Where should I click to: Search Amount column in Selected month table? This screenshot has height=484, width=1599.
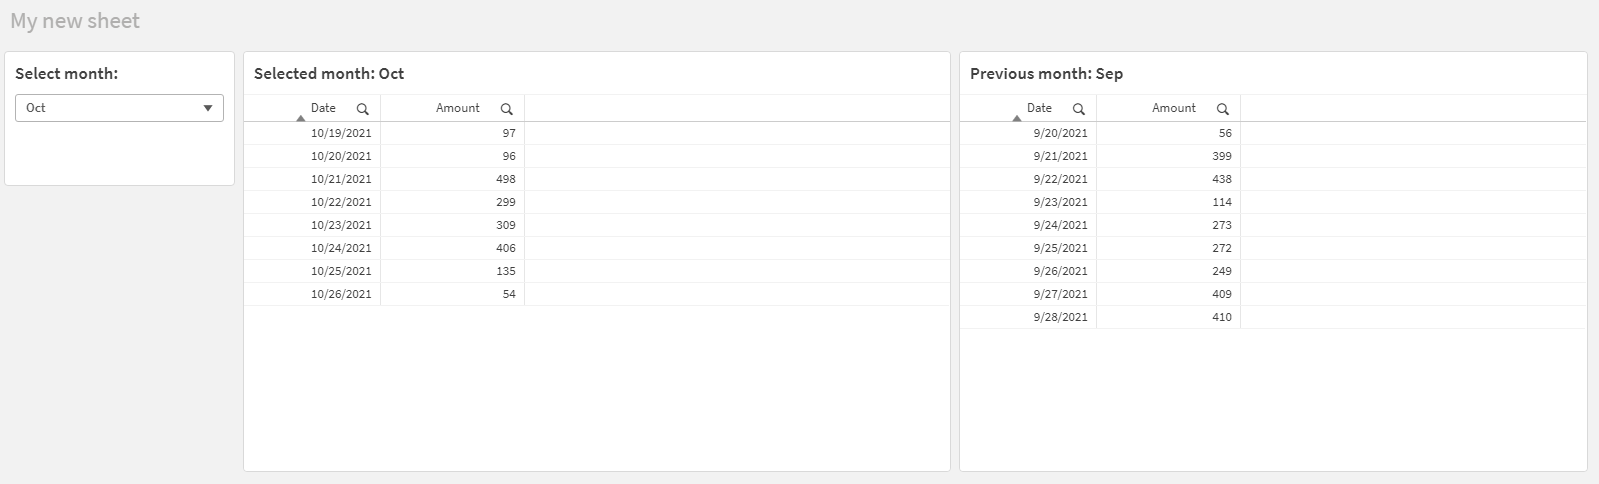[x=506, y=109]
